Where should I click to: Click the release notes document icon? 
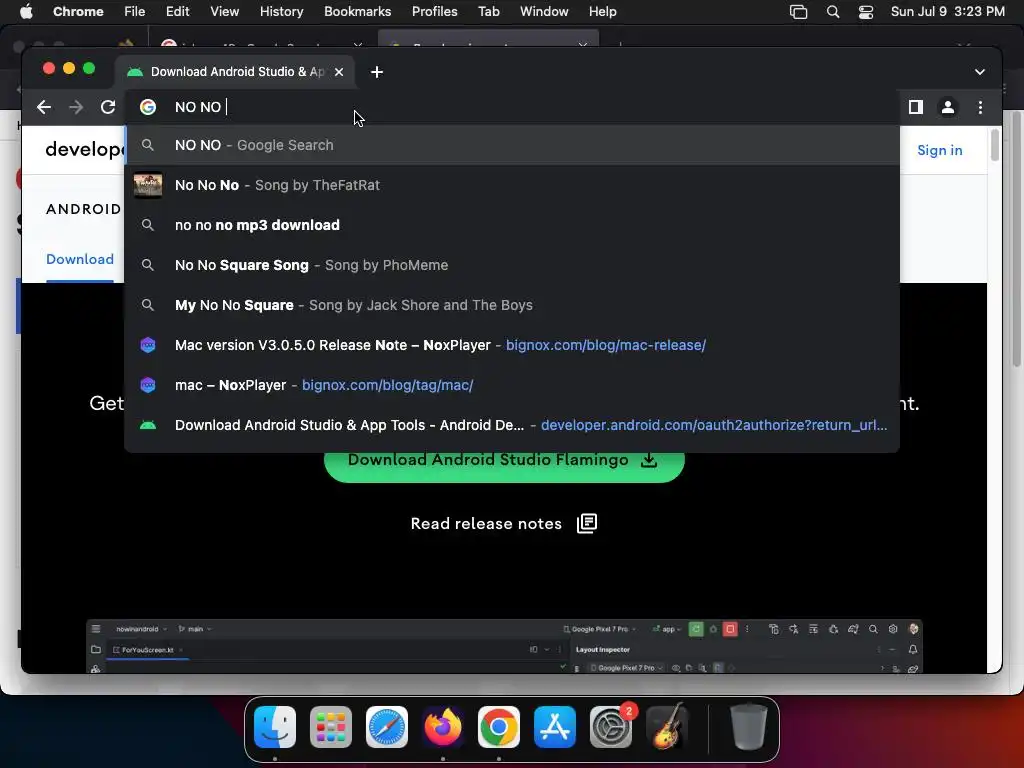587,523
